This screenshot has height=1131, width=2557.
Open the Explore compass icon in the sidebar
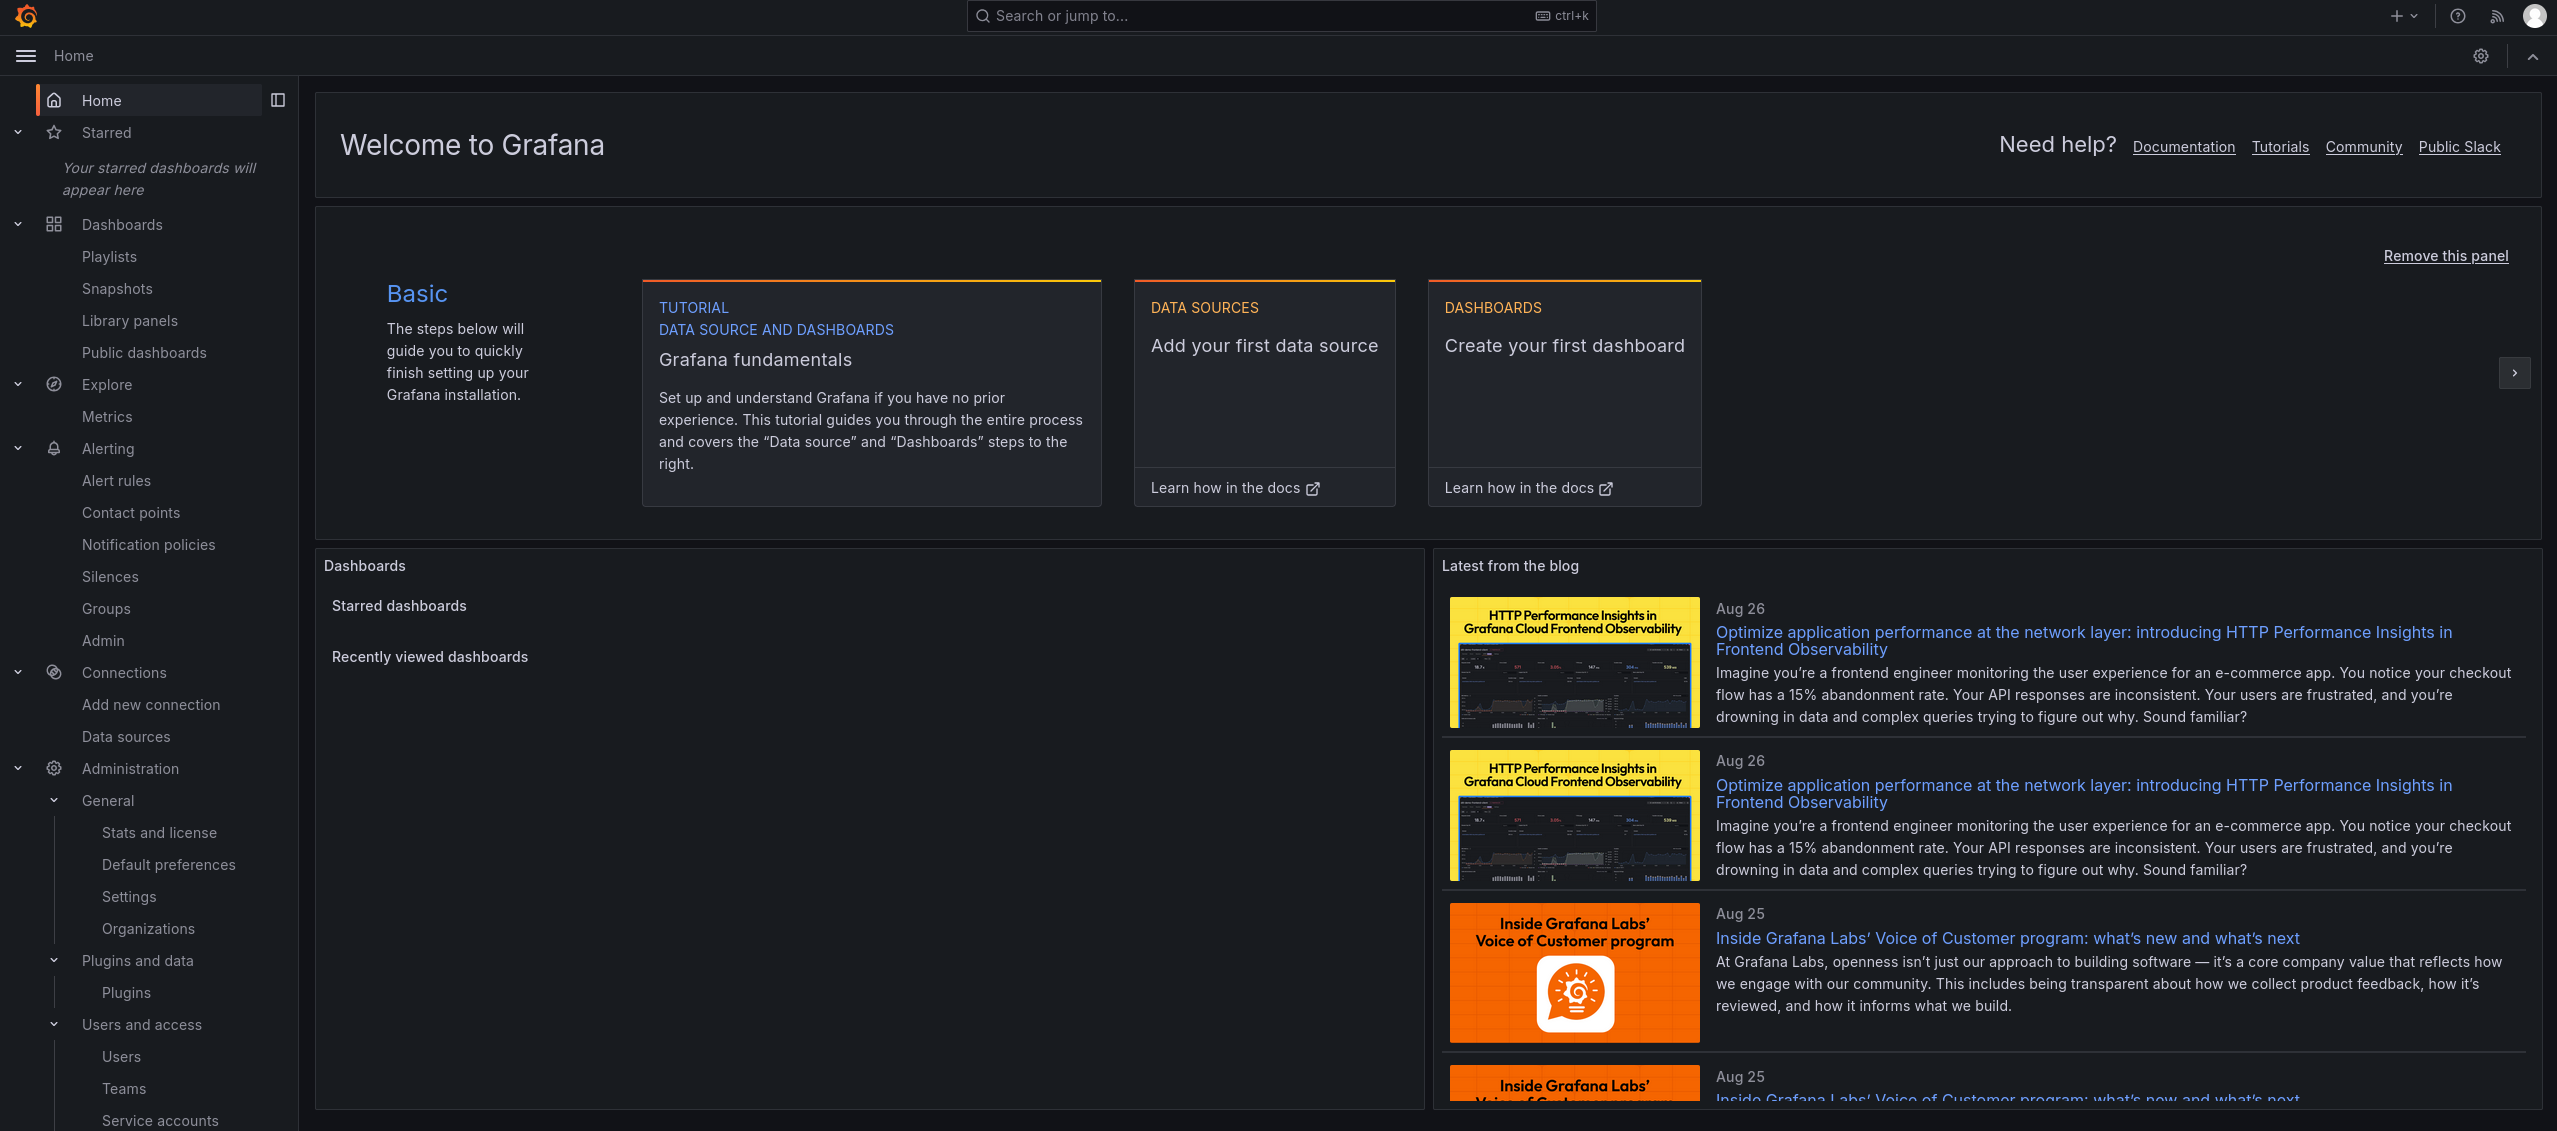(x=54, y=384)
